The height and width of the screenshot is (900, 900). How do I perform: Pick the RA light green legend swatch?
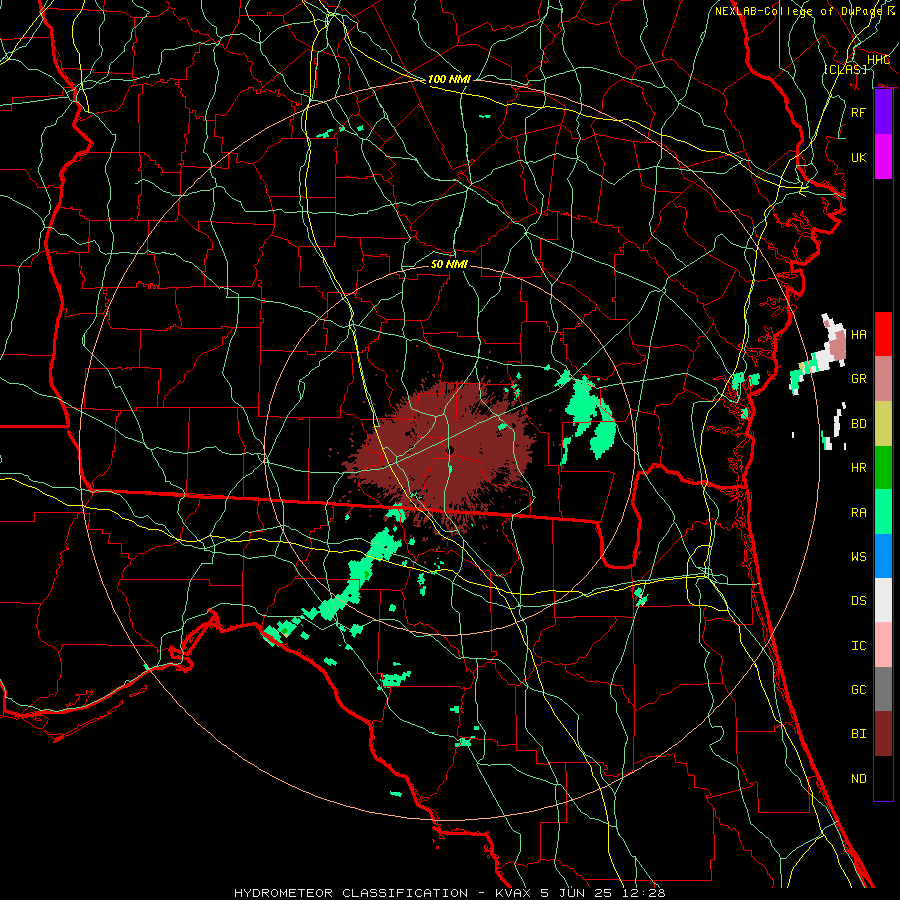point(883,512)
